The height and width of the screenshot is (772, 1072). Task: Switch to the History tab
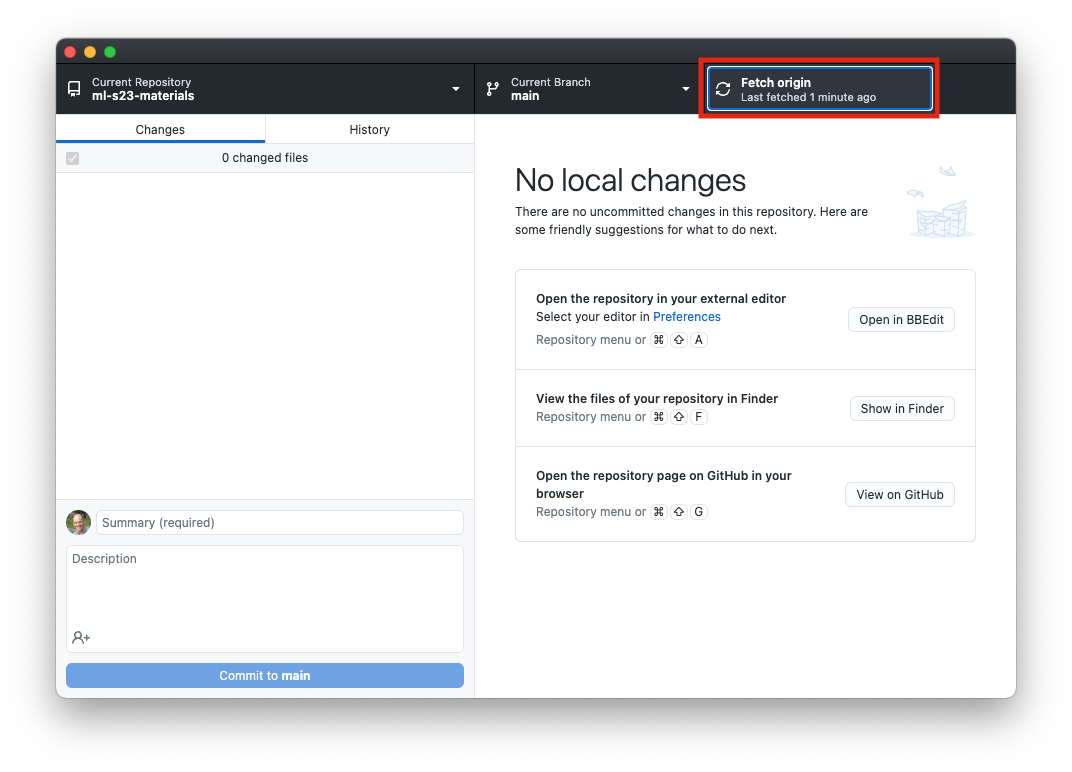(369, 129)
